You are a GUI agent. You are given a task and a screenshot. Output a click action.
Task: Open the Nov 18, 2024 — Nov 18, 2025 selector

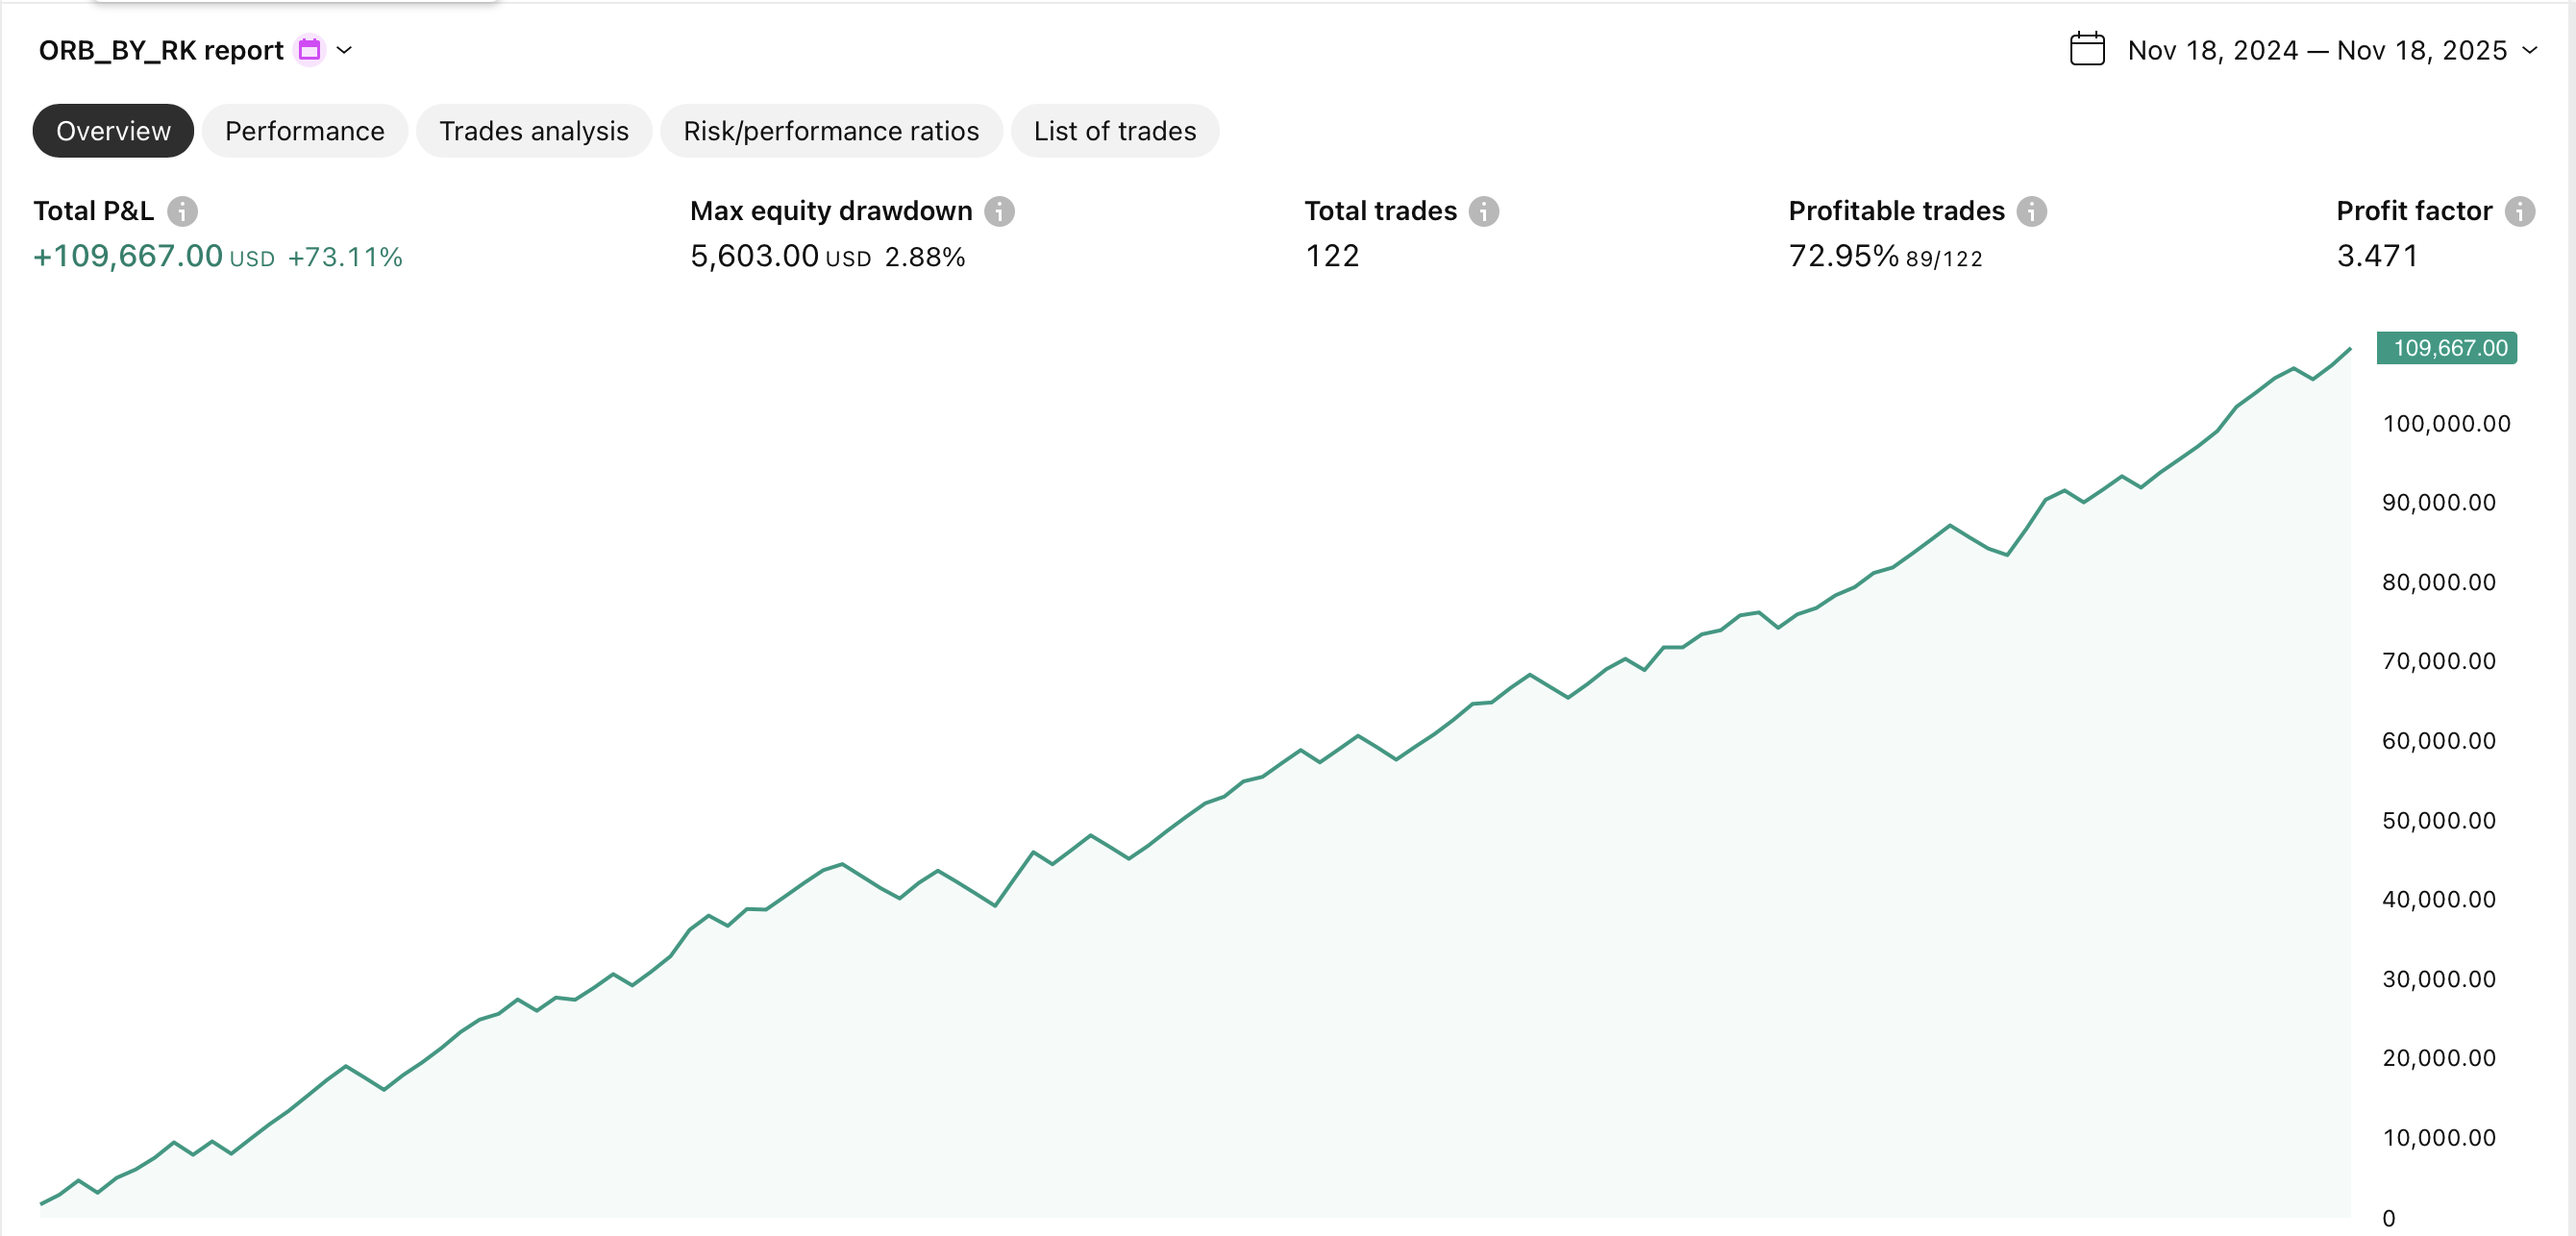(2315, 50)
